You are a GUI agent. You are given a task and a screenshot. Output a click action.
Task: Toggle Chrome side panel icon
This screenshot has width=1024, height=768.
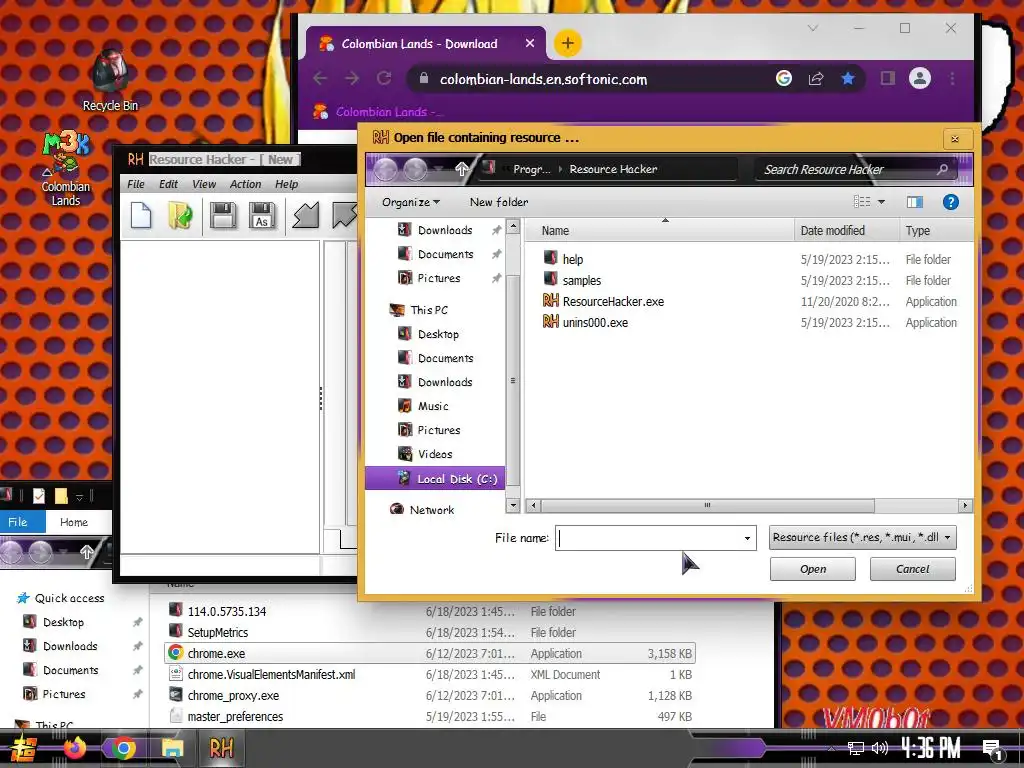887,78
